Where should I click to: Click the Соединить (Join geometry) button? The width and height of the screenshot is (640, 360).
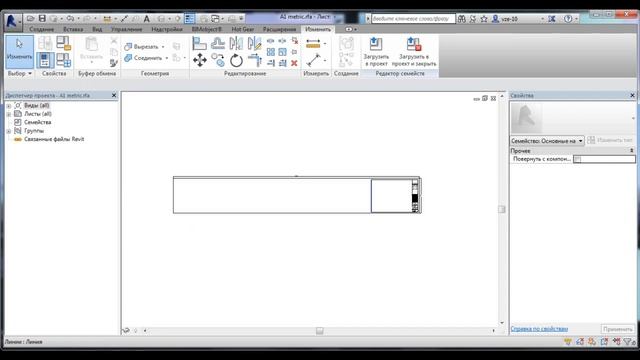pyautogui.click(x=143, y=58)
